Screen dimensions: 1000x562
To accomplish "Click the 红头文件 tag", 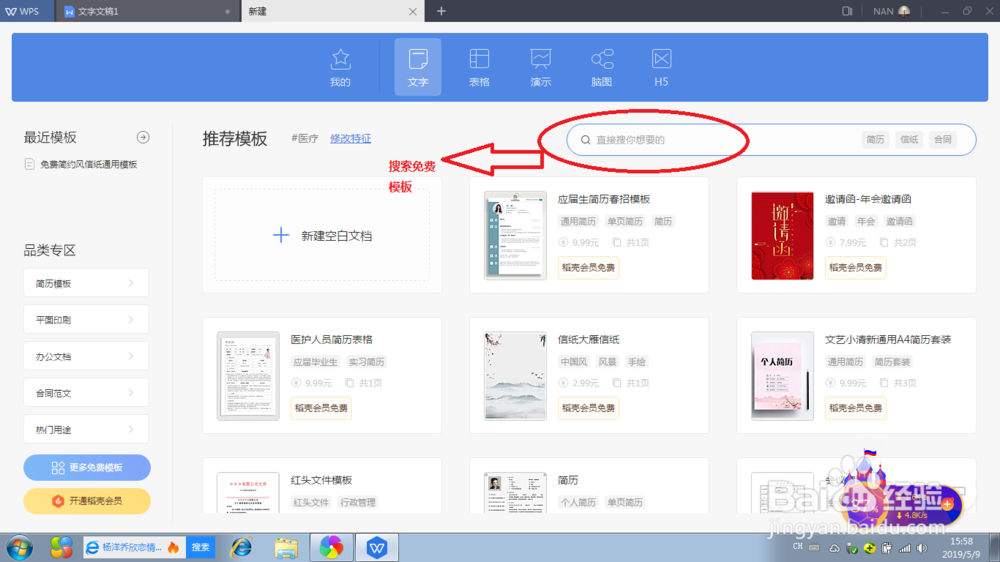I will coord(311,502).
